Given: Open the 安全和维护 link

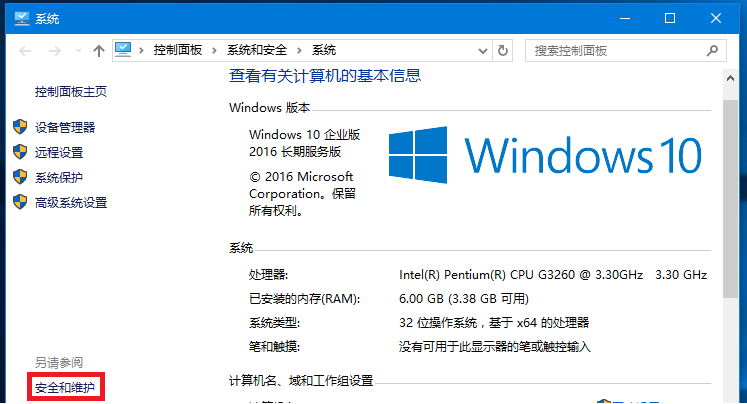Looking at the screenshot, I should click(x=65, y=387).
